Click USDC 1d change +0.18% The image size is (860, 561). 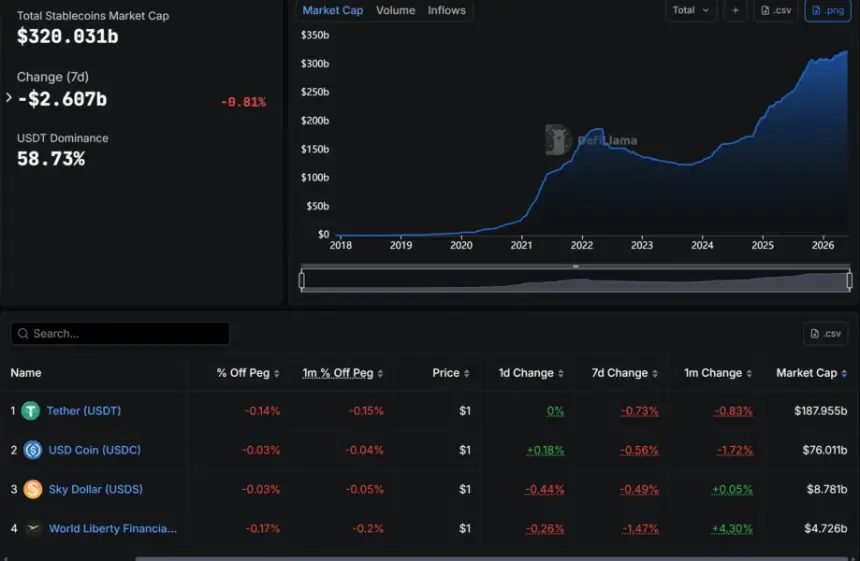tap(545, 450)
